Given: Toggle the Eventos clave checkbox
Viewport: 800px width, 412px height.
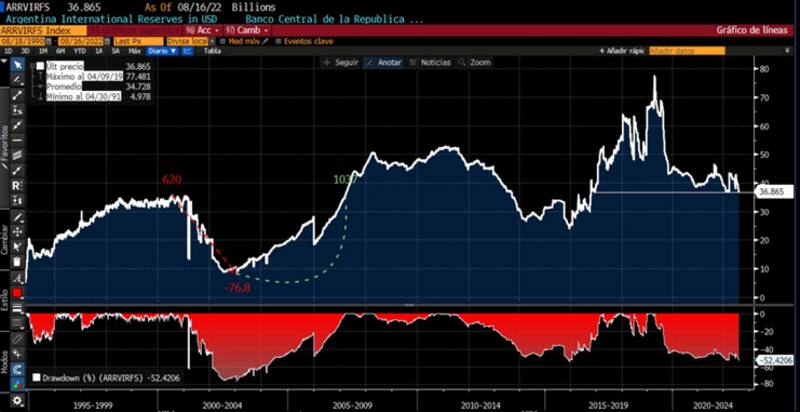Looking at the screenshot, I should point(278,40).
